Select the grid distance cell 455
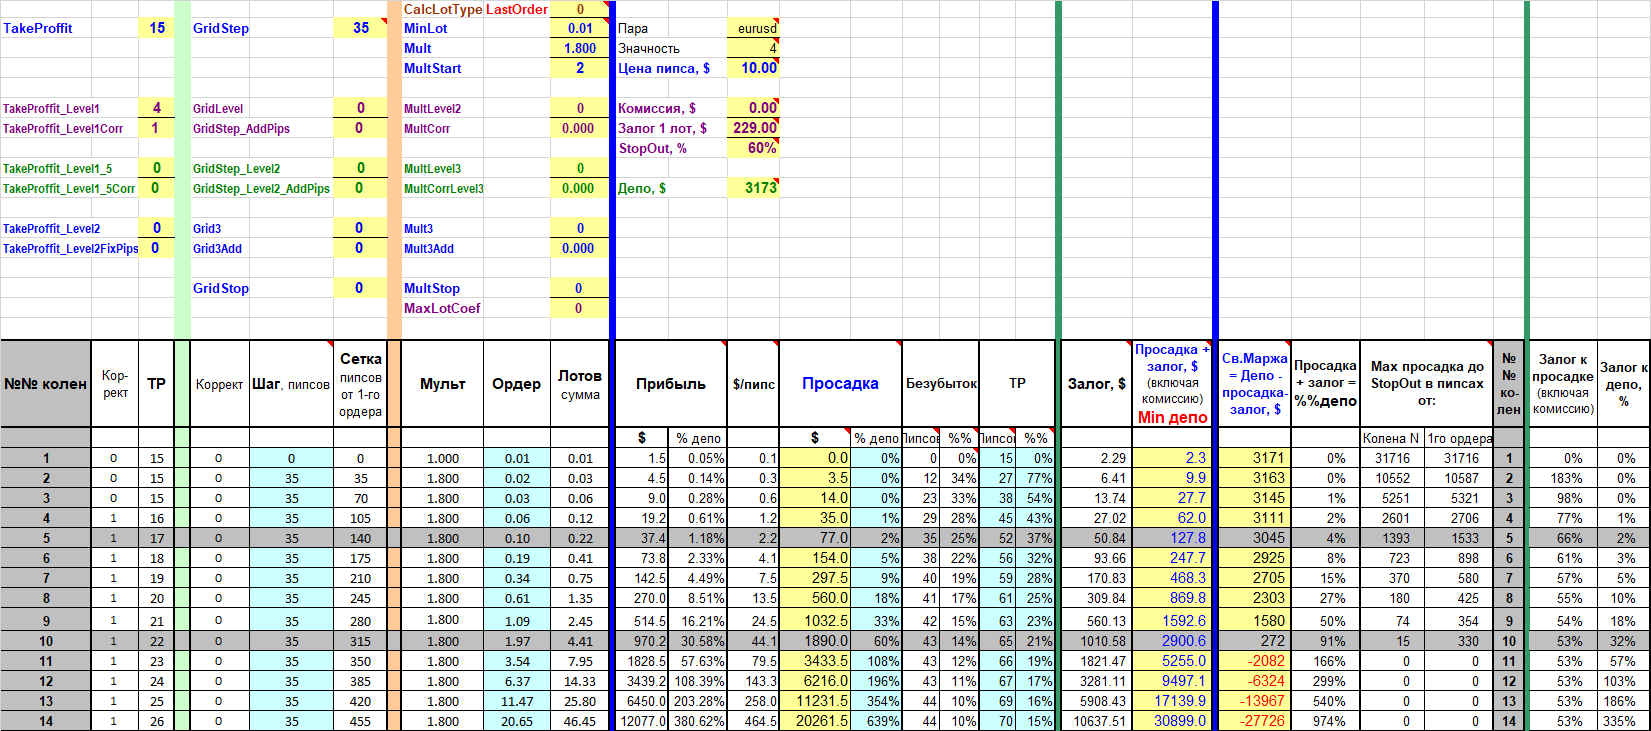The height and width of the screenshot is (731, 1651). pos(360,721)
